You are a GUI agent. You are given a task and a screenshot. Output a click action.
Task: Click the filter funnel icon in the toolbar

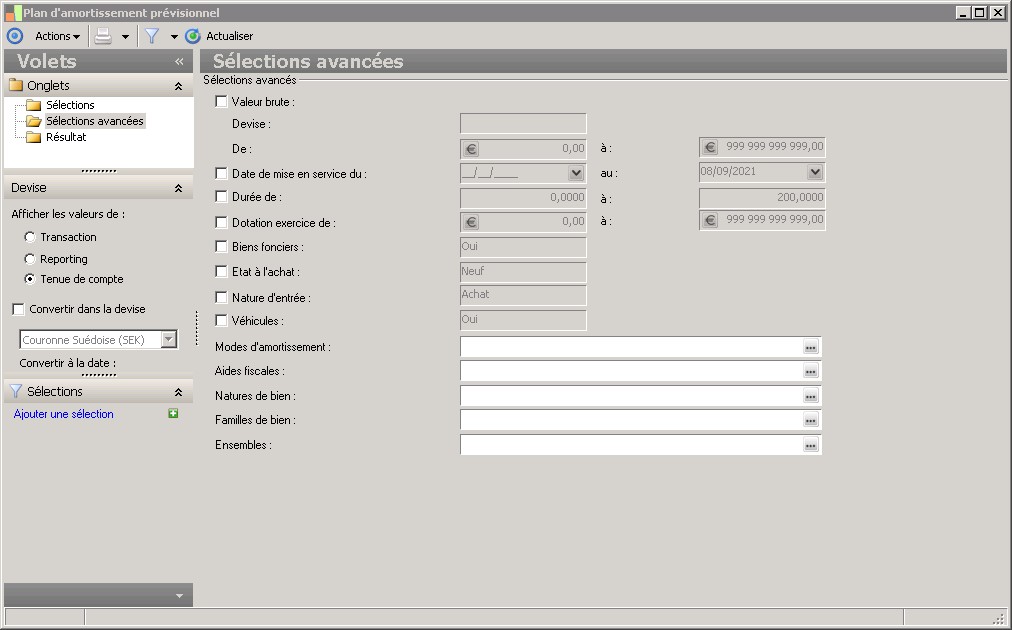[152, 36]
